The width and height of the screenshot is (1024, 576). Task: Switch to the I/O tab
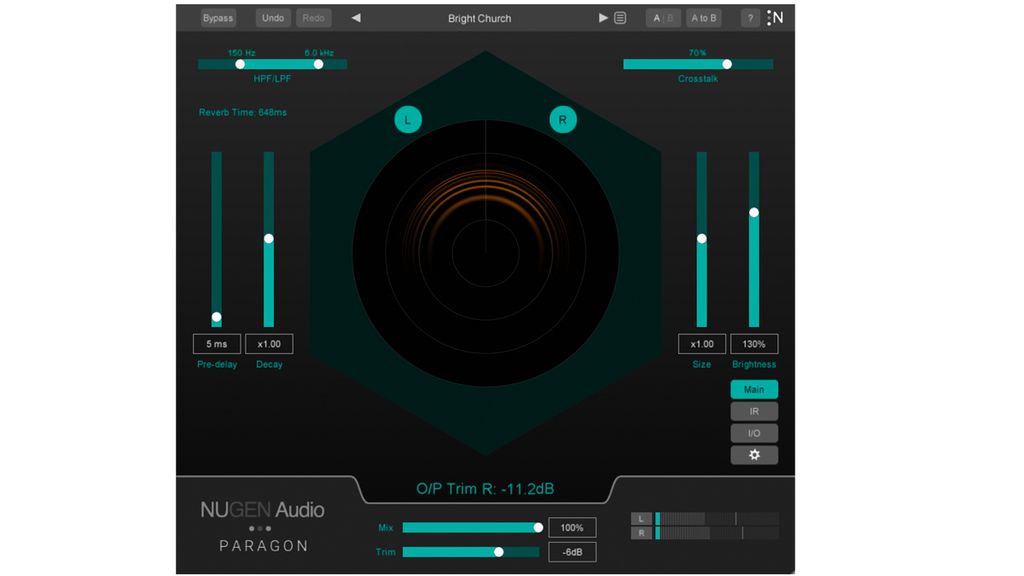click(x=754, y=432)
